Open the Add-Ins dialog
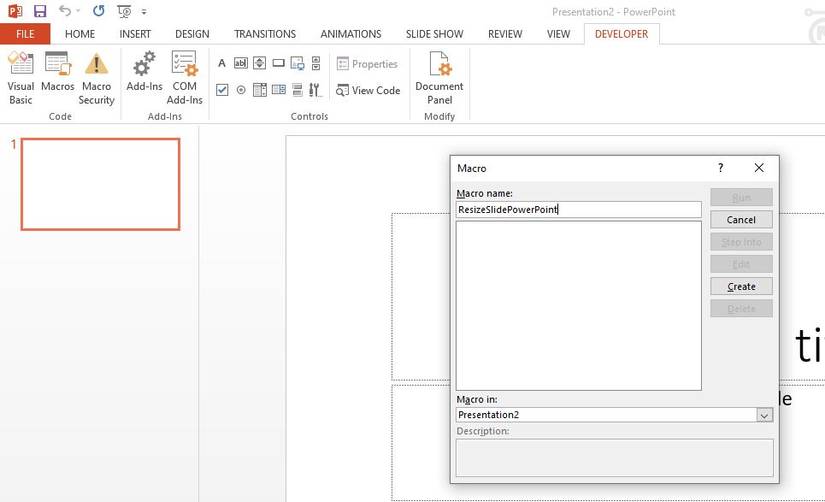 pos(144,72)
